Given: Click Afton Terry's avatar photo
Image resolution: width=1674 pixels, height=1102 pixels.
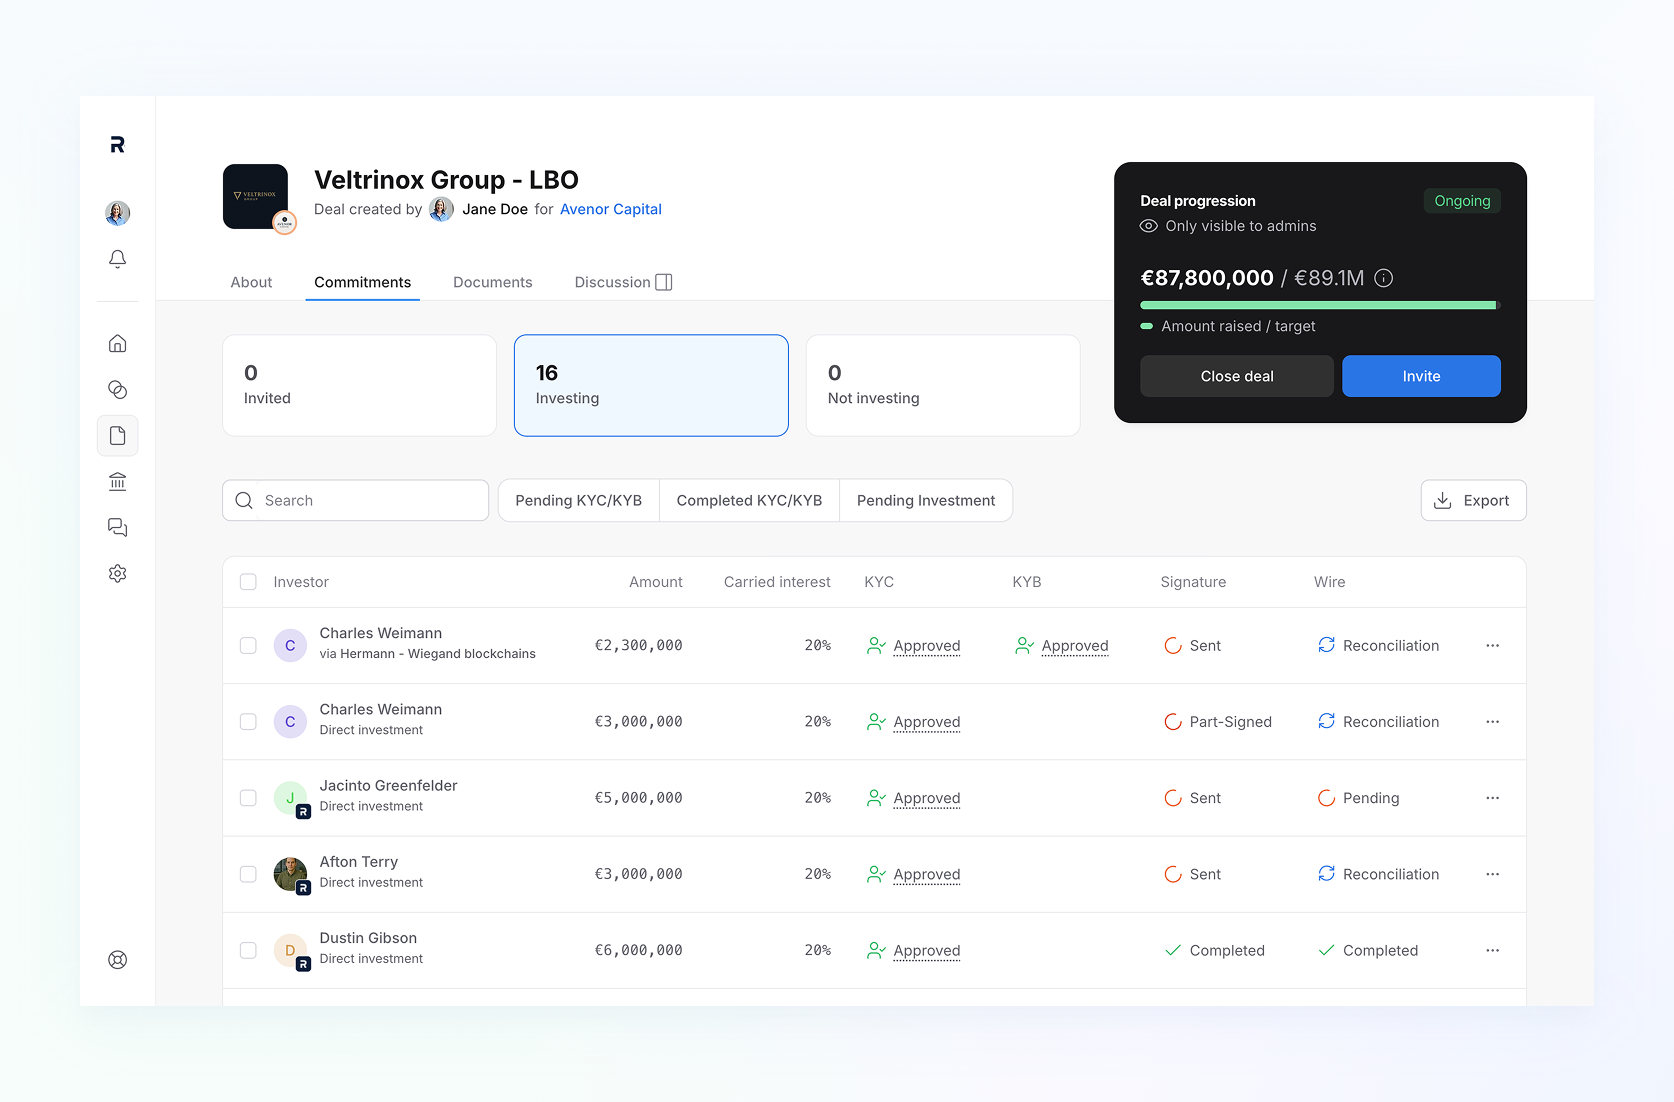Looking at the screenshot, I should coord(290,874).
